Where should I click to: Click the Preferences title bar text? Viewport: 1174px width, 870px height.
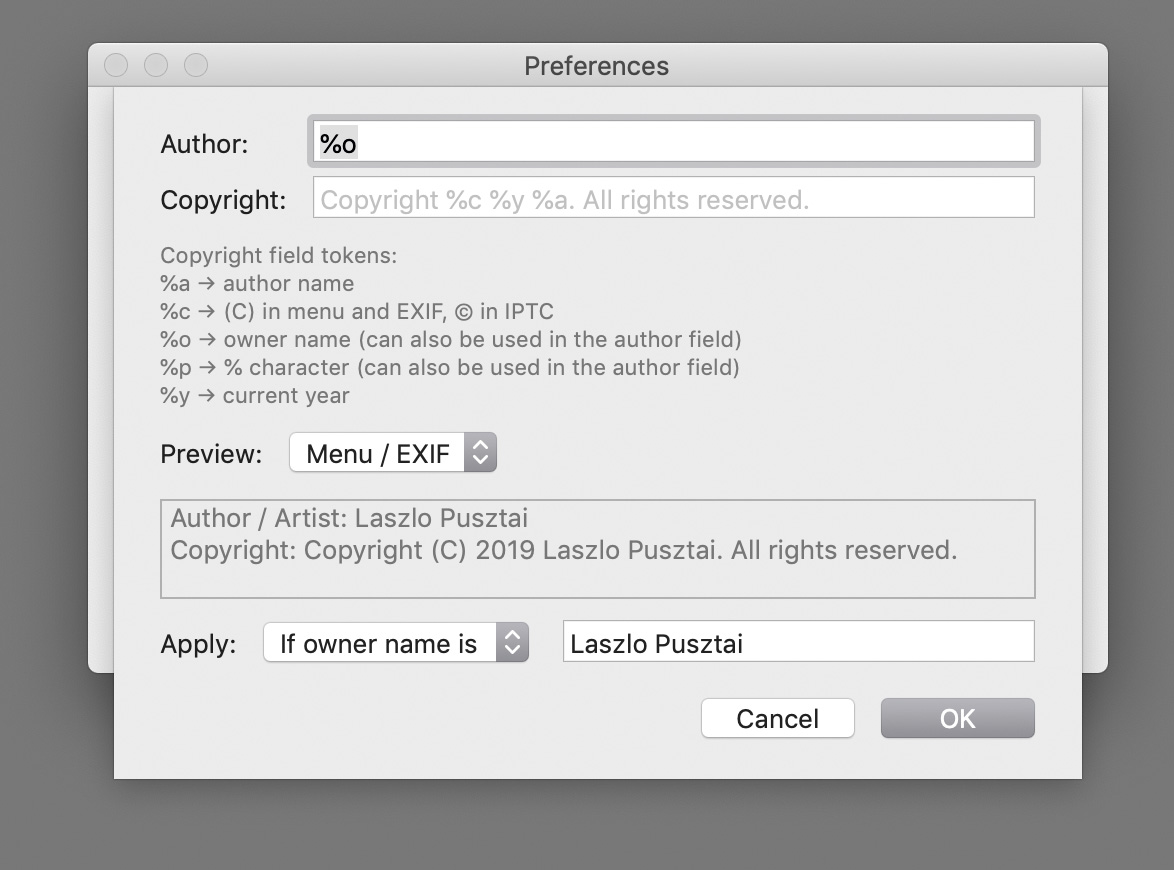(597, 66)
